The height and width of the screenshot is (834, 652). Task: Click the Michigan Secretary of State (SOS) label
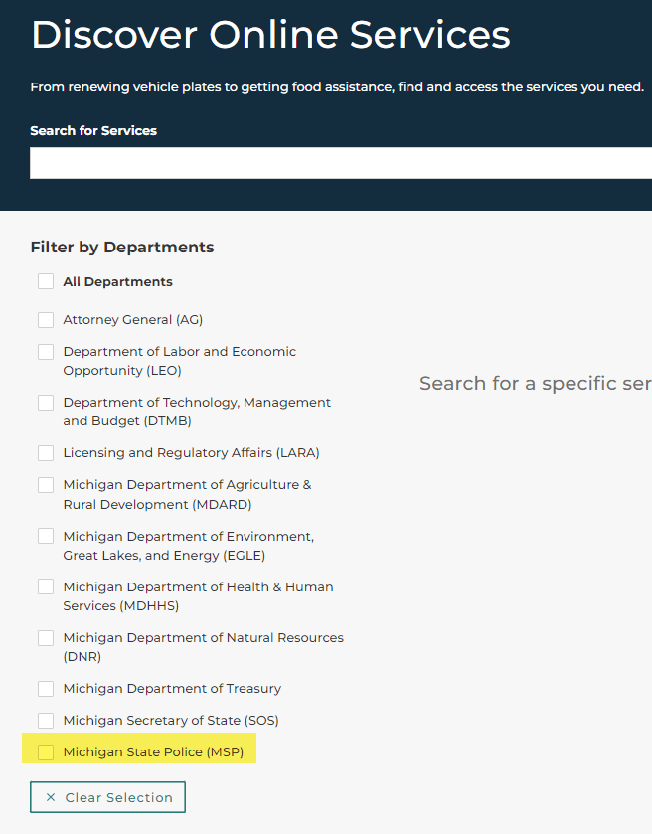click(171, 721)
